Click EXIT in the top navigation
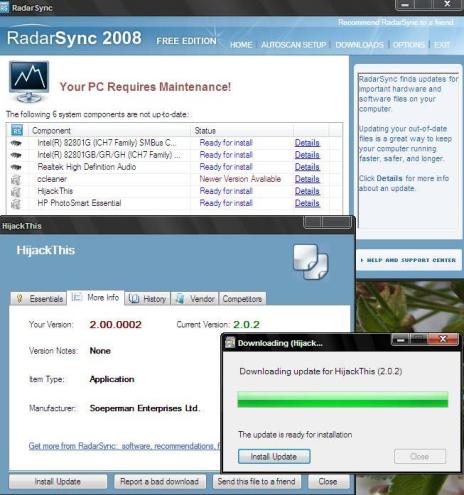This screenshot has width=464, height=495. pos(442,45)
